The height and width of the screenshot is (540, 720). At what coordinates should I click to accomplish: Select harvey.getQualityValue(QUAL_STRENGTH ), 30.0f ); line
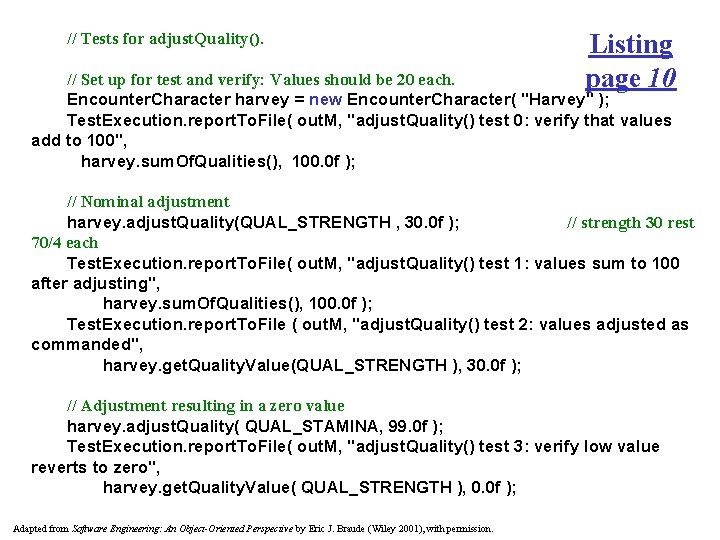(312, 366)
